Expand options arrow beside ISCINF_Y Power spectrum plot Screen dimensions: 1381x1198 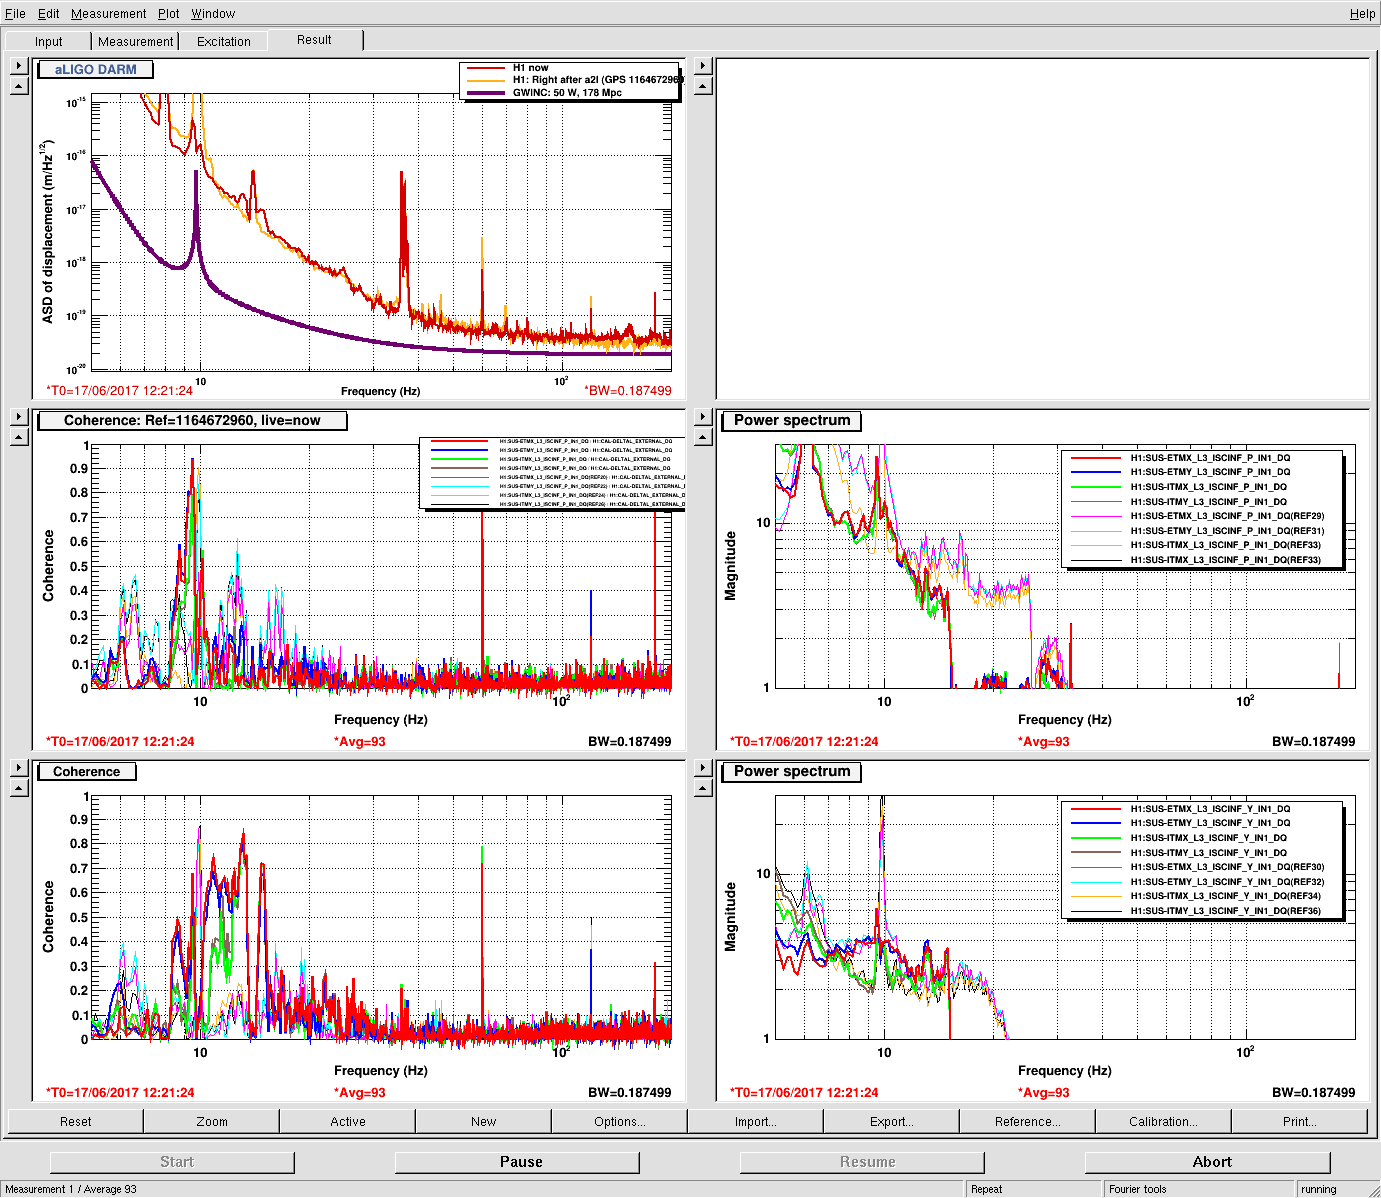pos(703,768)
